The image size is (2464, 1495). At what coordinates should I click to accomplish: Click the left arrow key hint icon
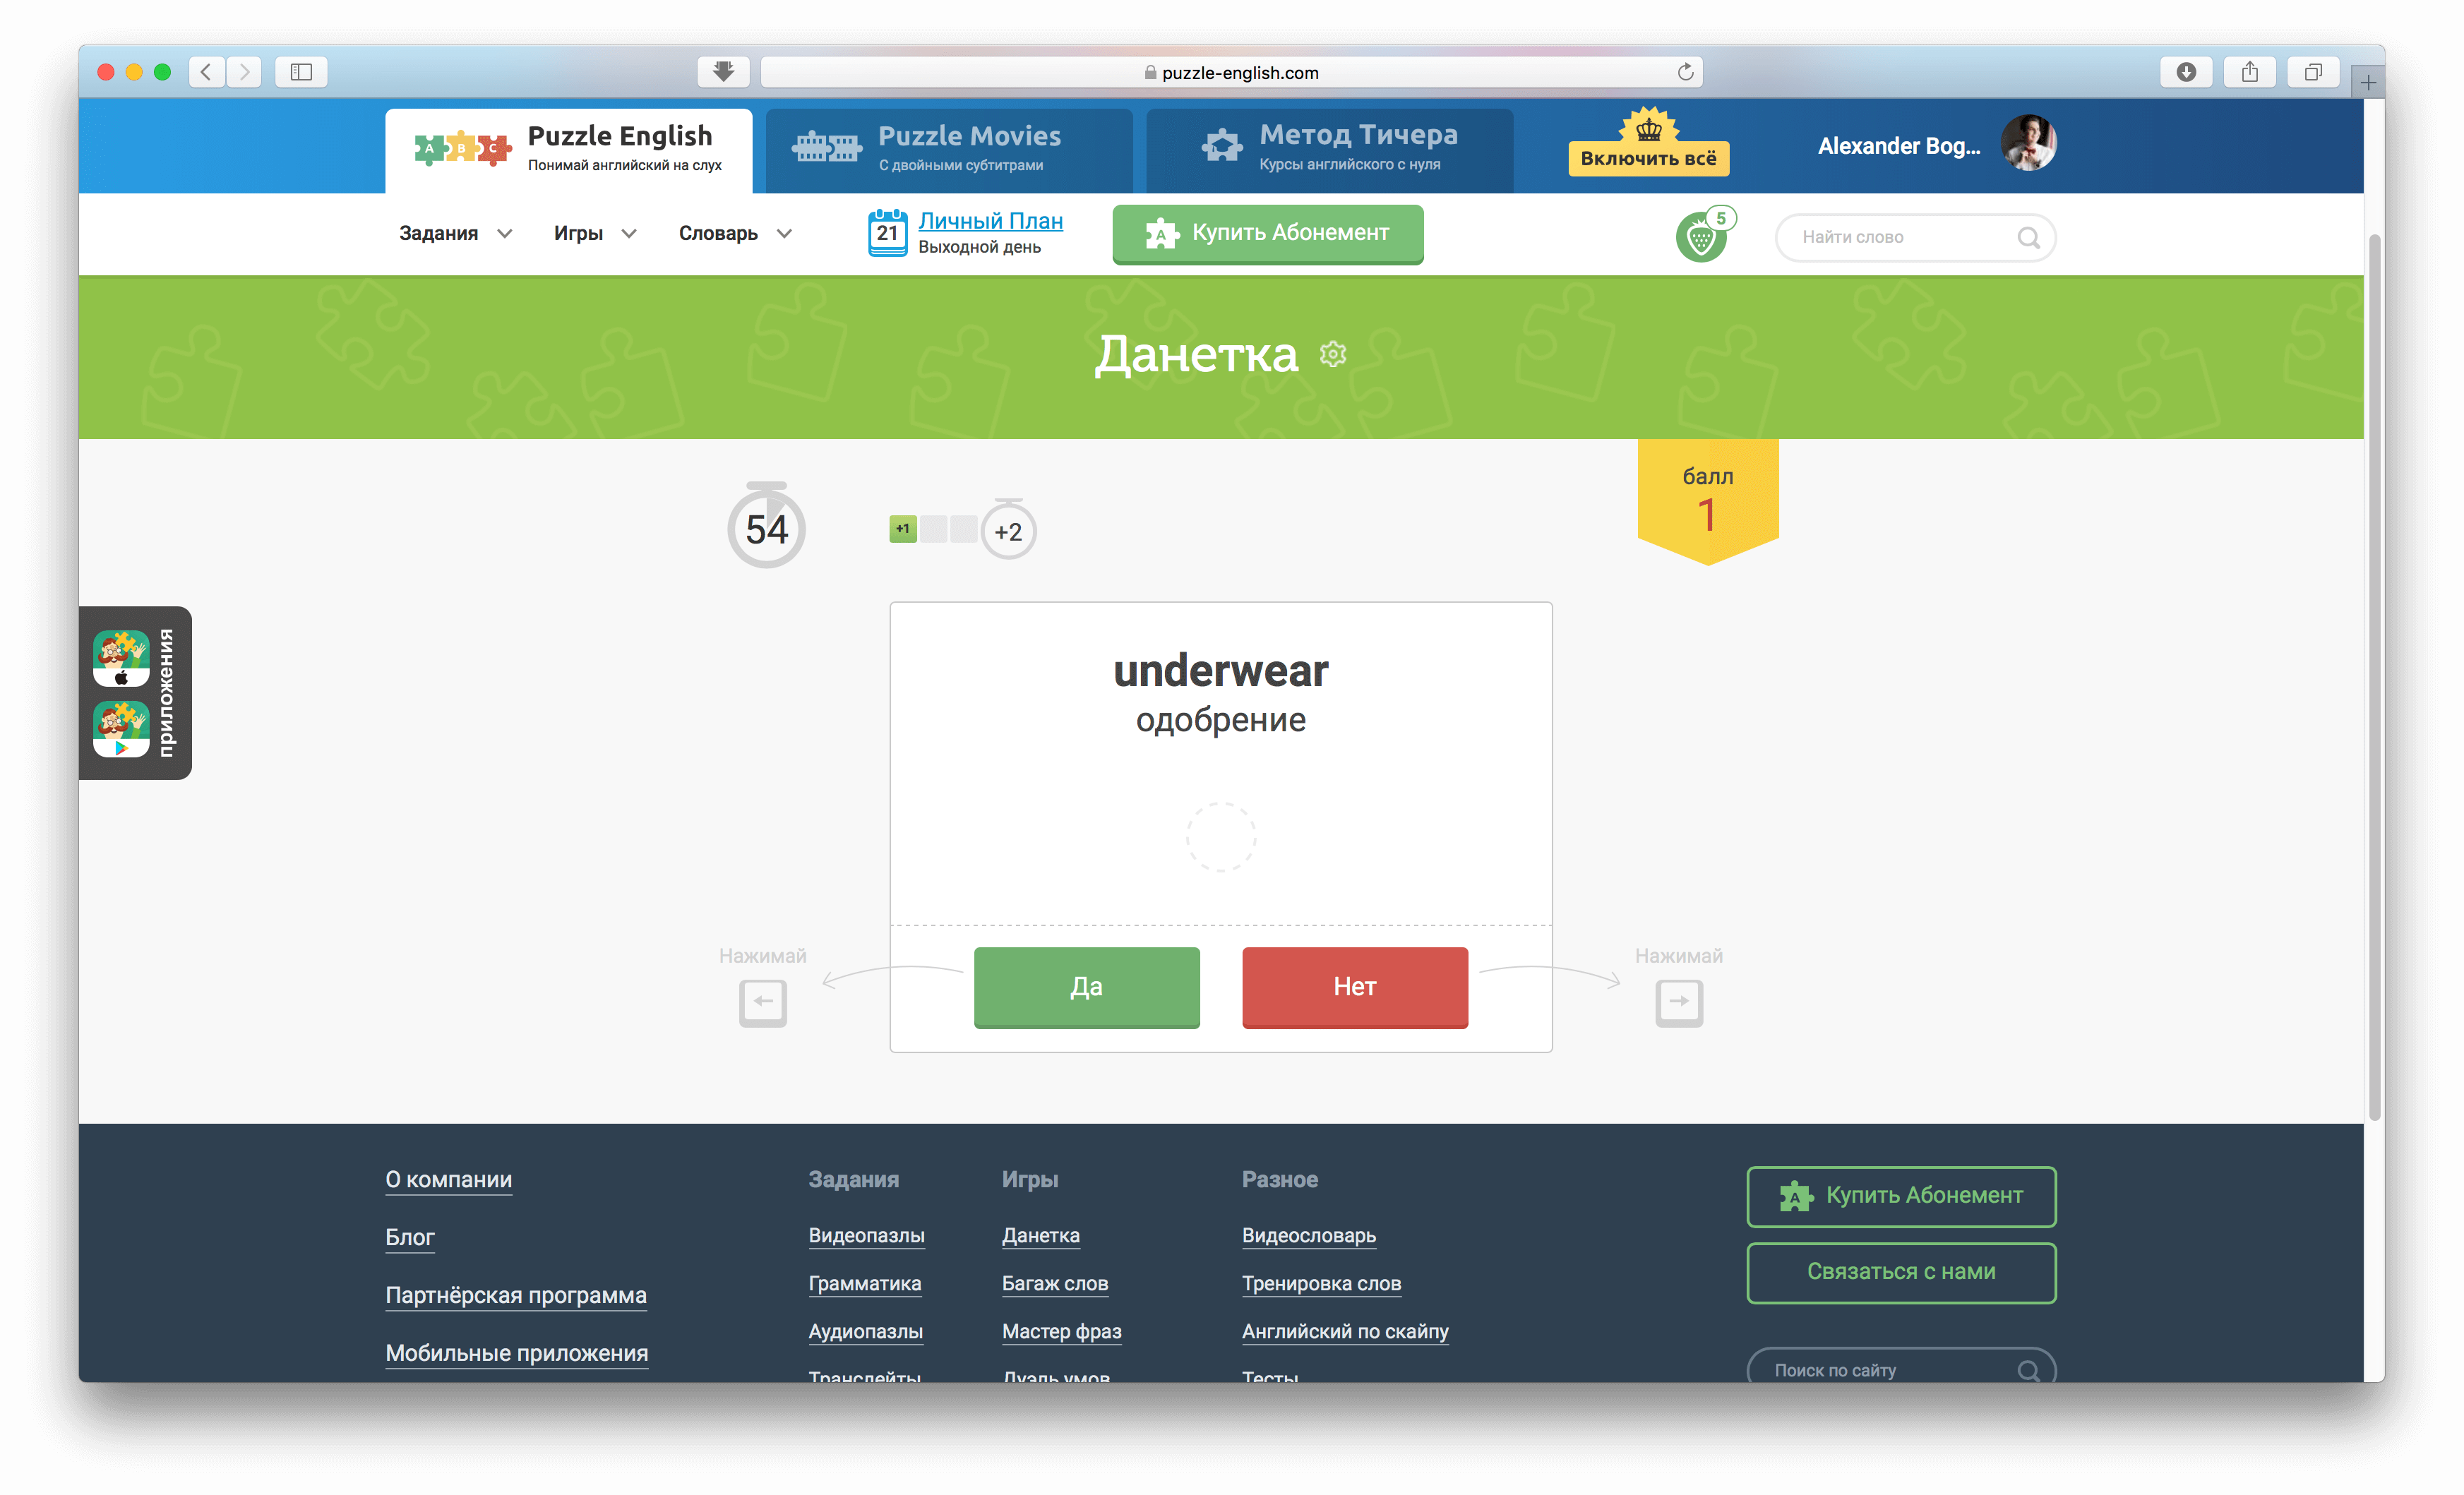(x=763, y=1002)
